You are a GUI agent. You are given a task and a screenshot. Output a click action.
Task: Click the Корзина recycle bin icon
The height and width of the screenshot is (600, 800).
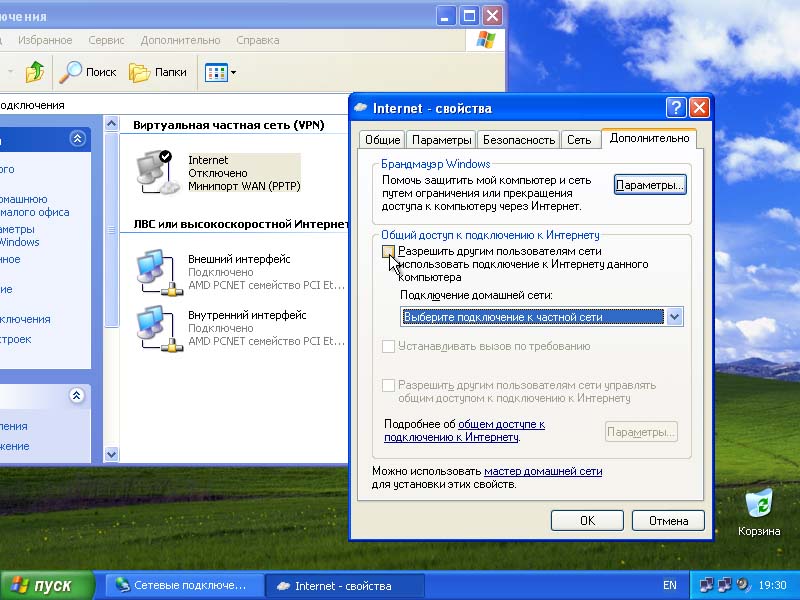pos(759,505)
